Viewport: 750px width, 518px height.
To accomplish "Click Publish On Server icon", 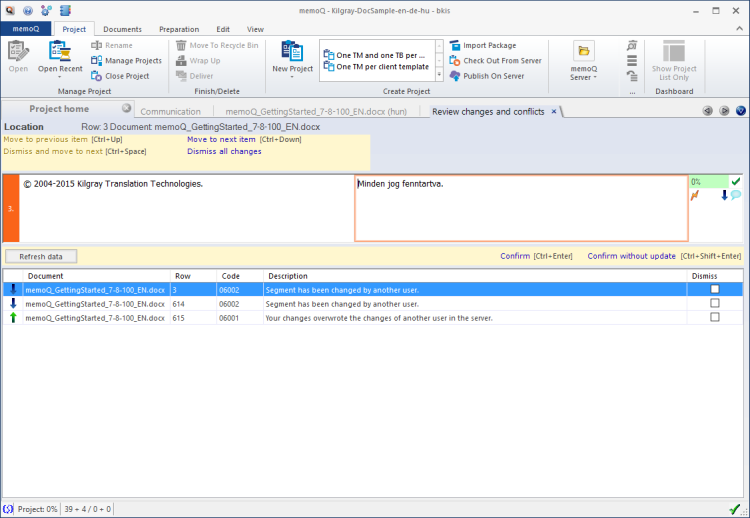I will pyautogui.click(x=455, y=75).
